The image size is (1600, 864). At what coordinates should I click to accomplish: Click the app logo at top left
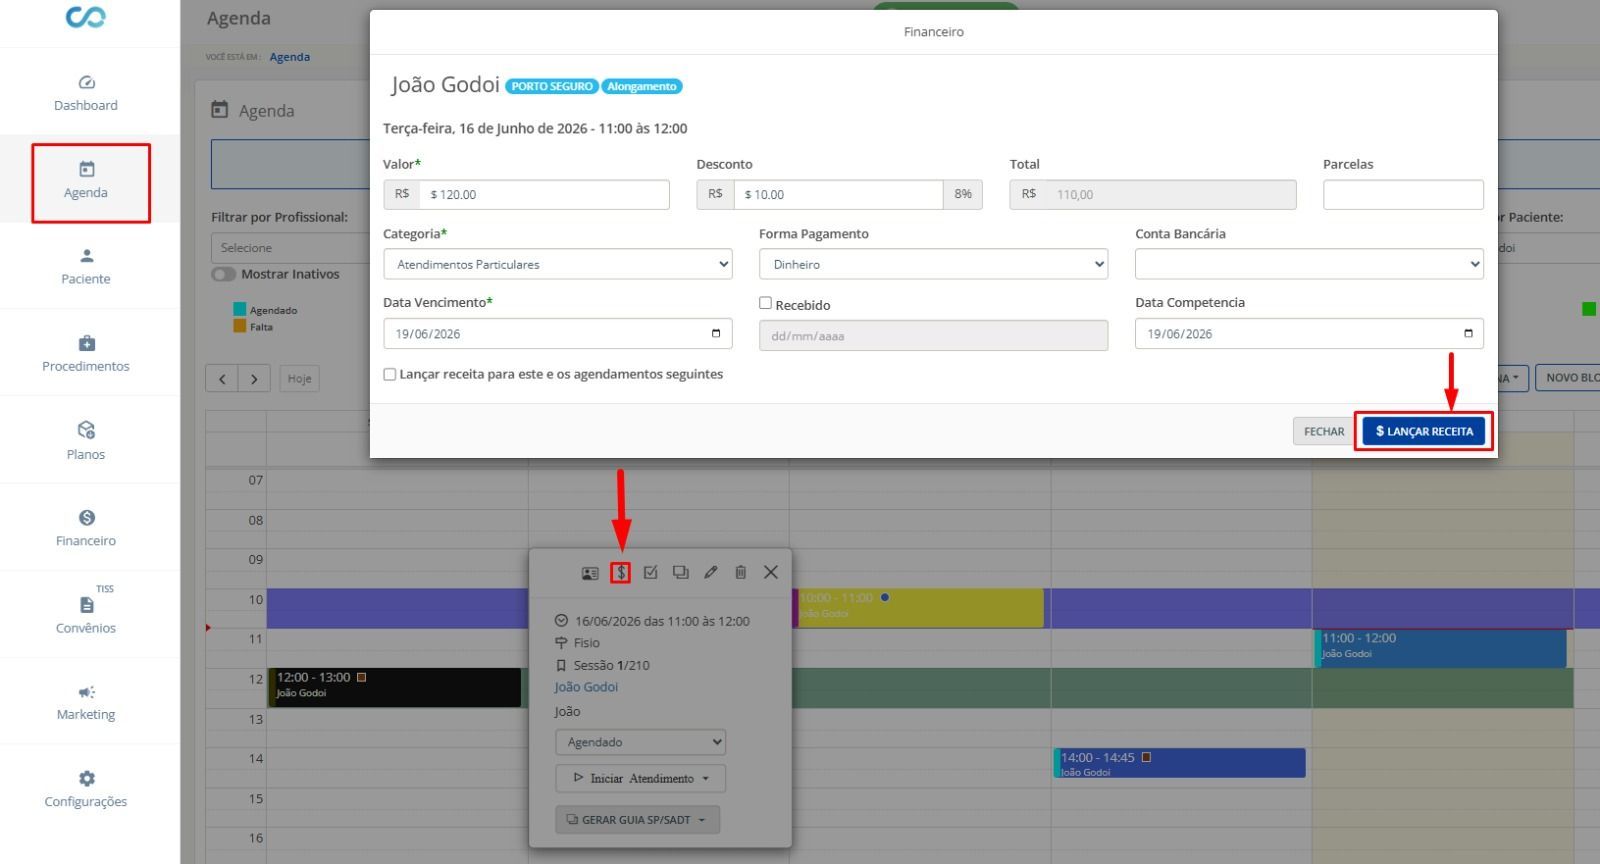tap(86, 17)
